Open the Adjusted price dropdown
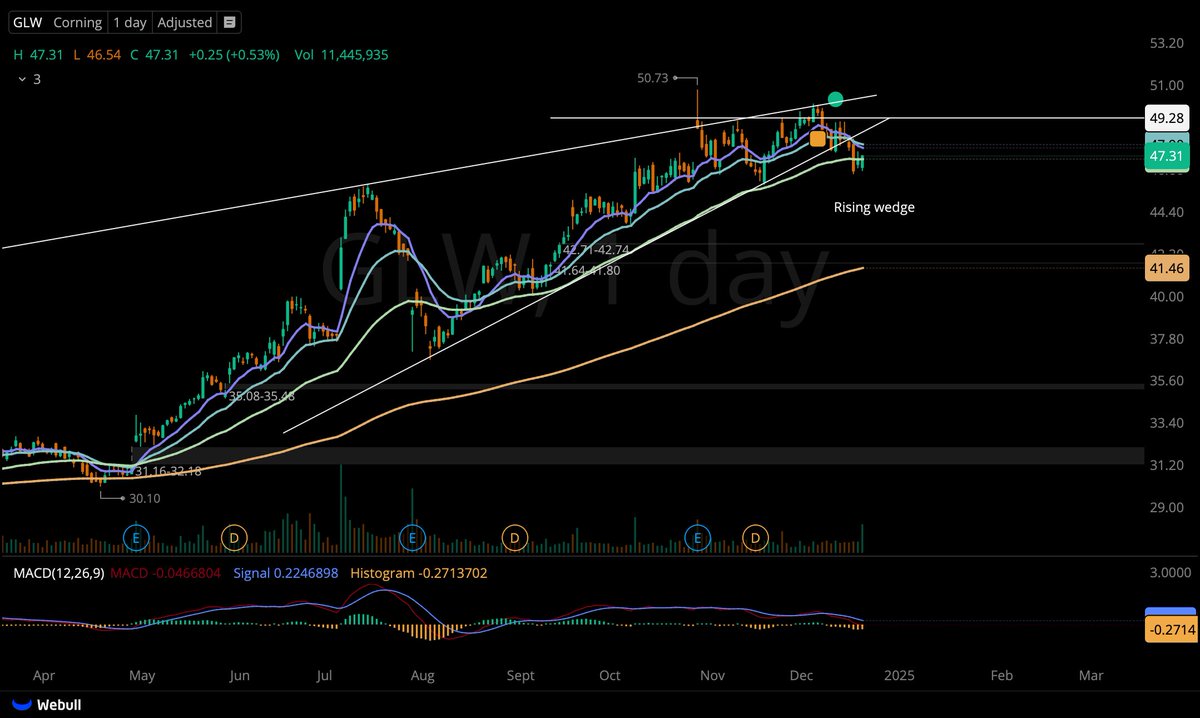 pos(184,22)
